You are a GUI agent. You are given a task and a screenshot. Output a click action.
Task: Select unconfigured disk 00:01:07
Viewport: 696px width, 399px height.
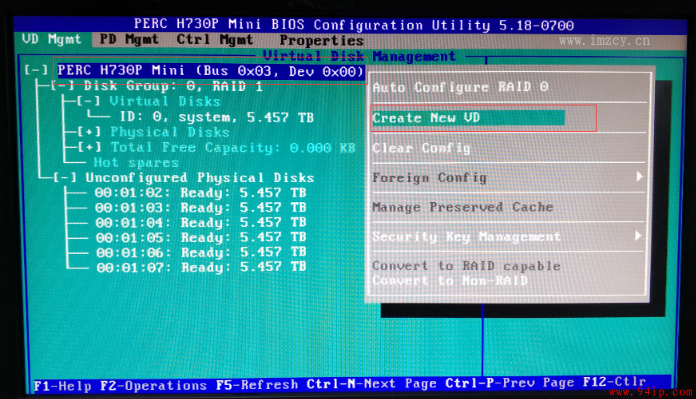[202, 267]
